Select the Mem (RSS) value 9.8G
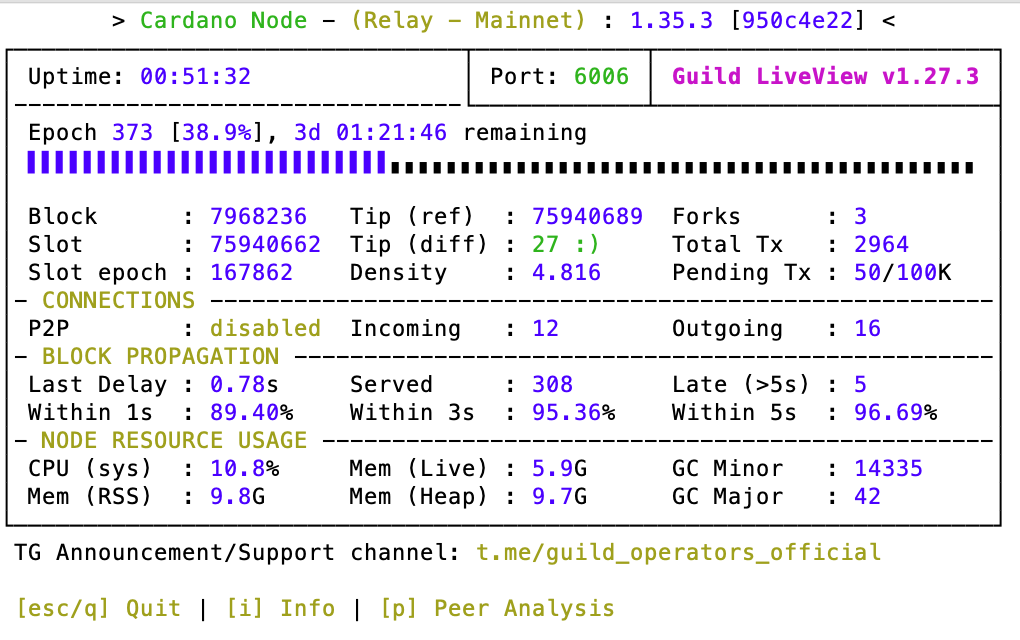 point(237,496)
